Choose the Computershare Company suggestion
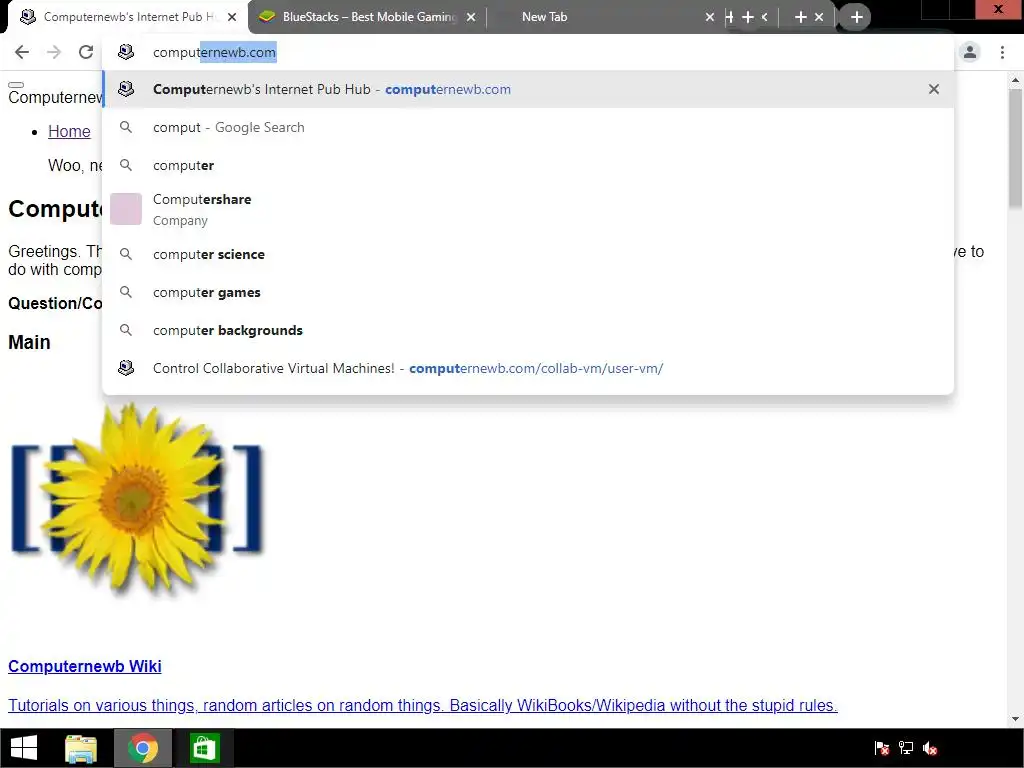1024x768 pixels. pyautogui.click(x=528, y=210)
